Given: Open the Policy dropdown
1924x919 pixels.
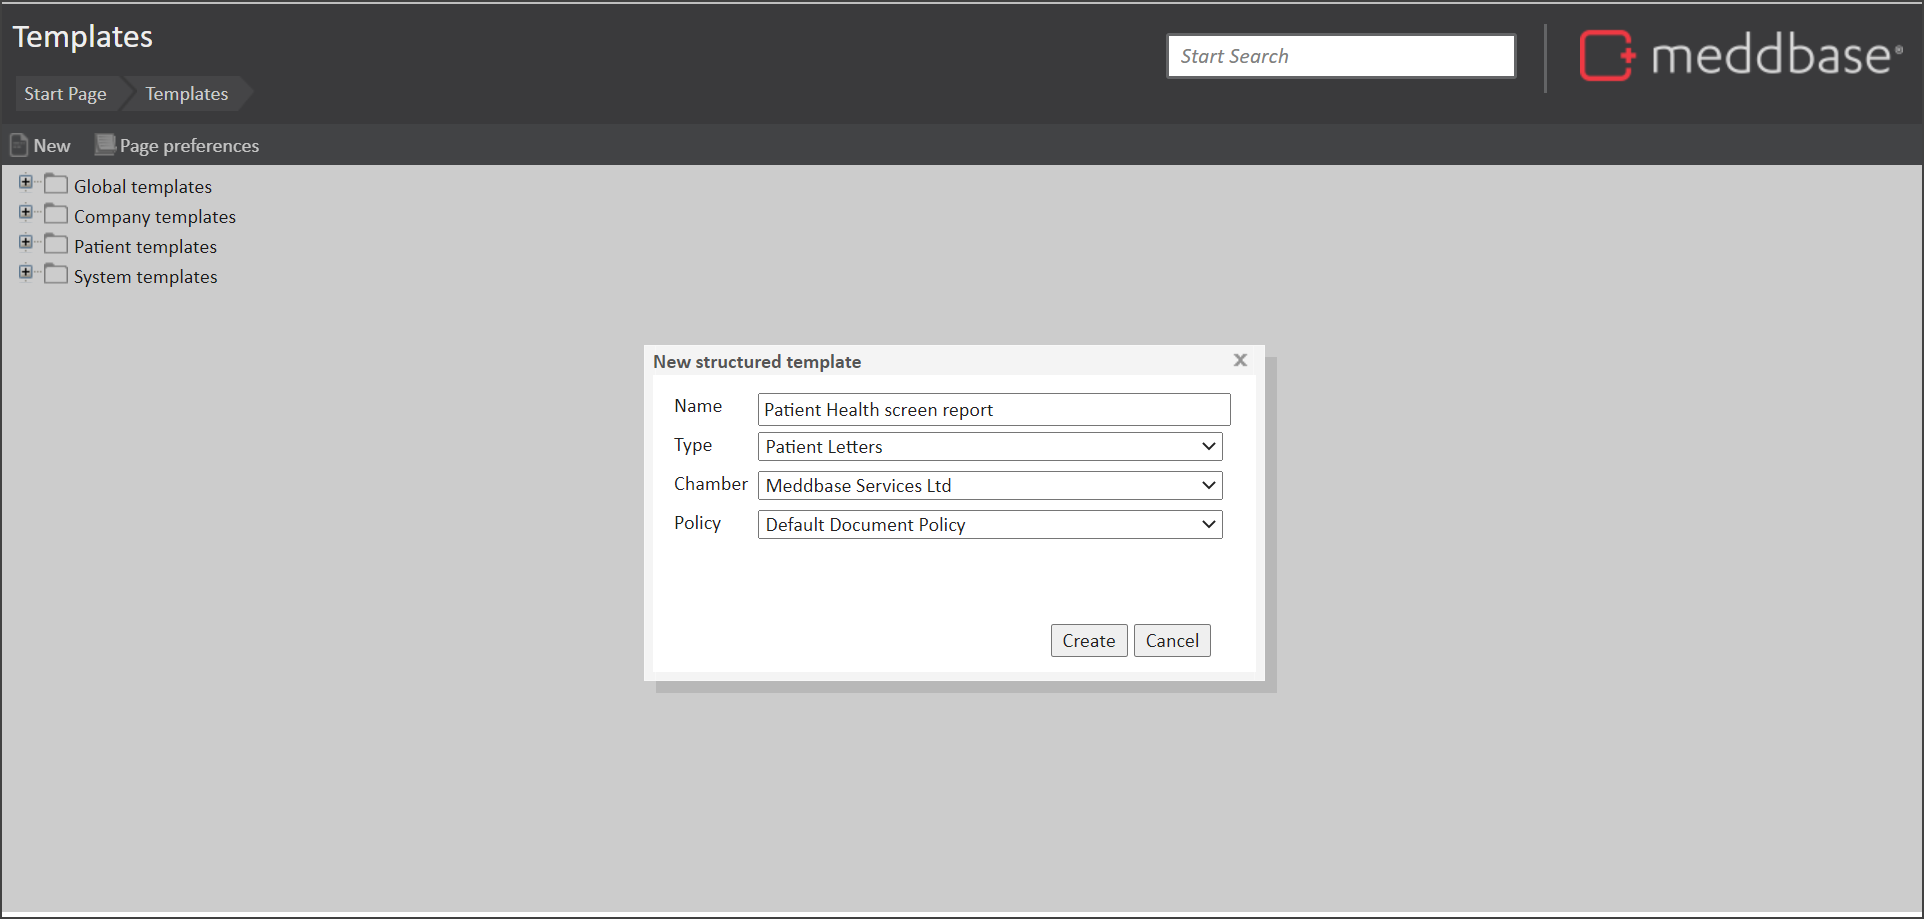Looking at the screenshot, I should pos(990,525).
